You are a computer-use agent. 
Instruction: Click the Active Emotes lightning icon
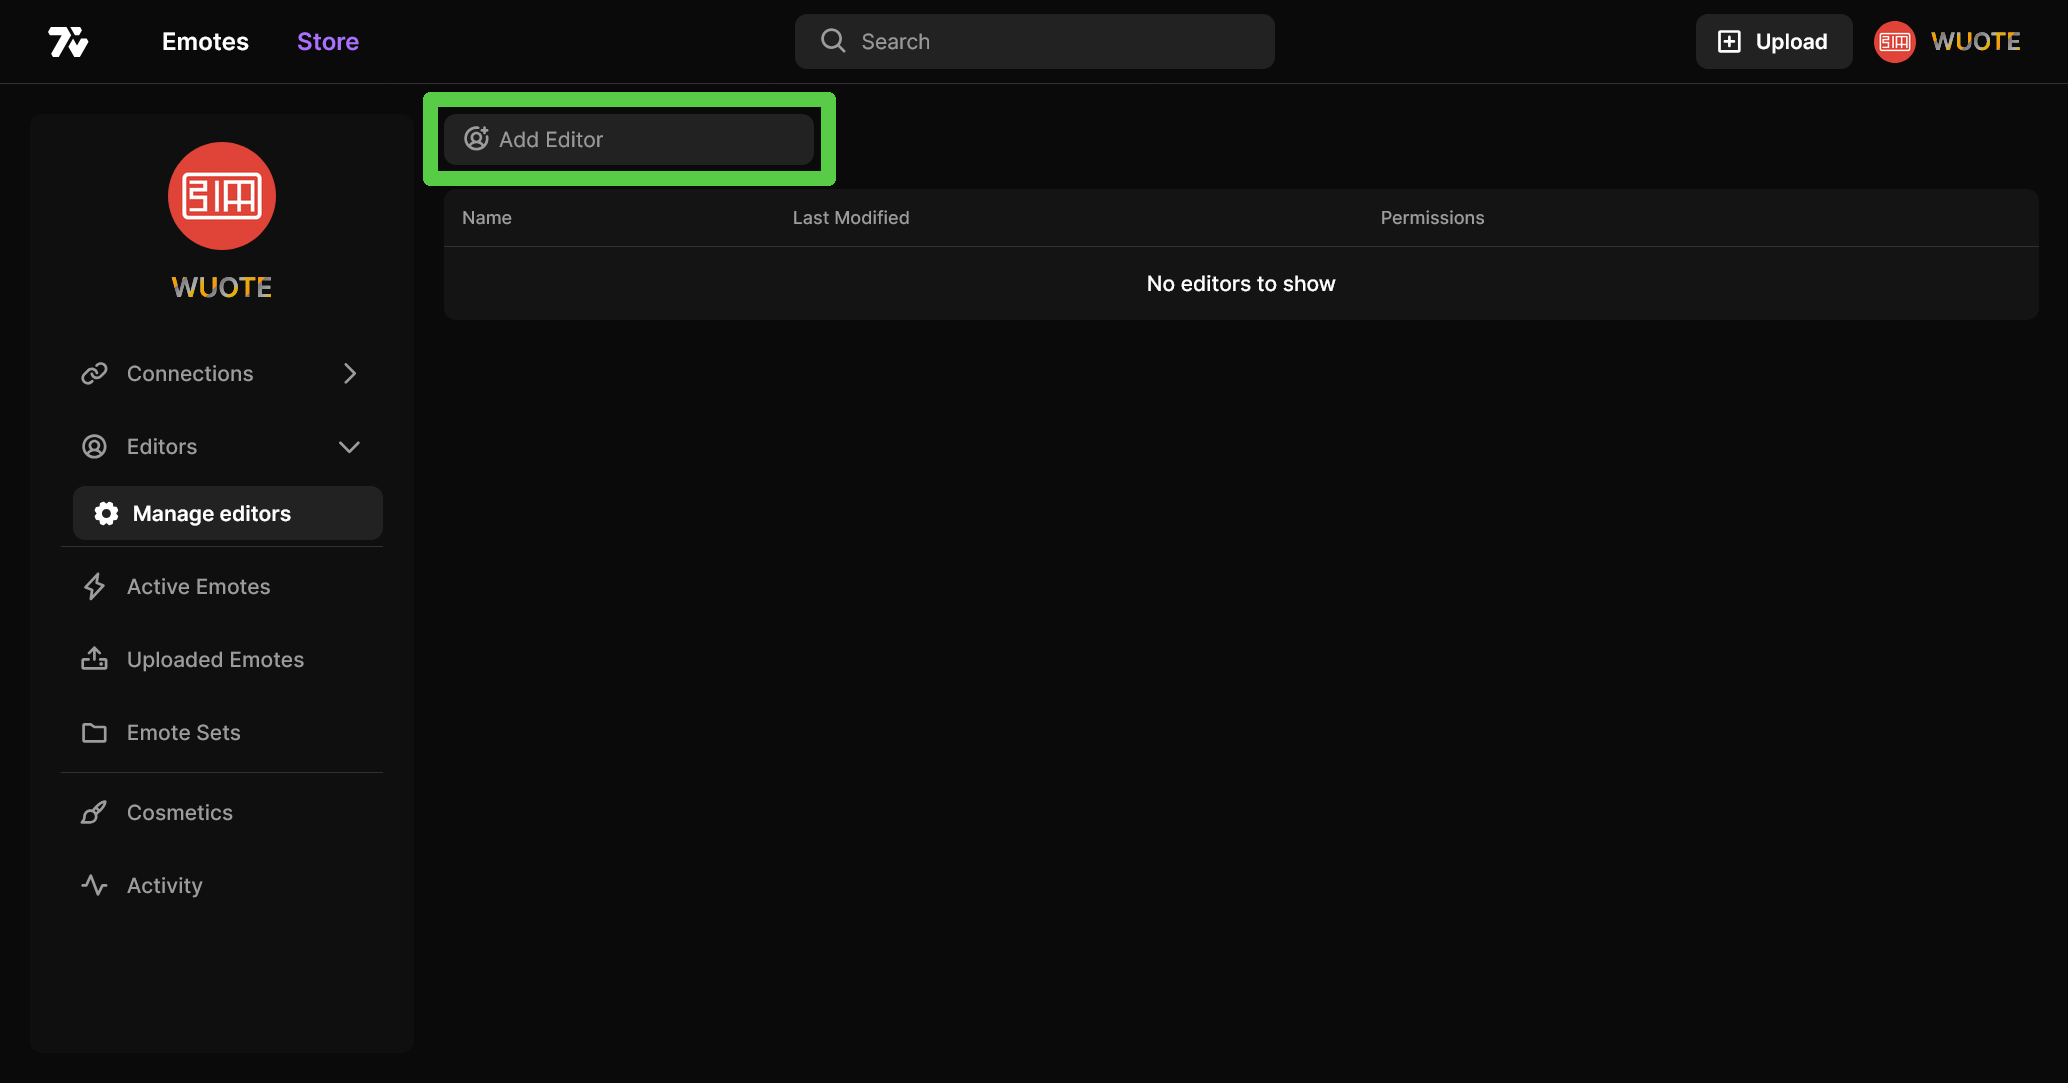click(94, 587)
